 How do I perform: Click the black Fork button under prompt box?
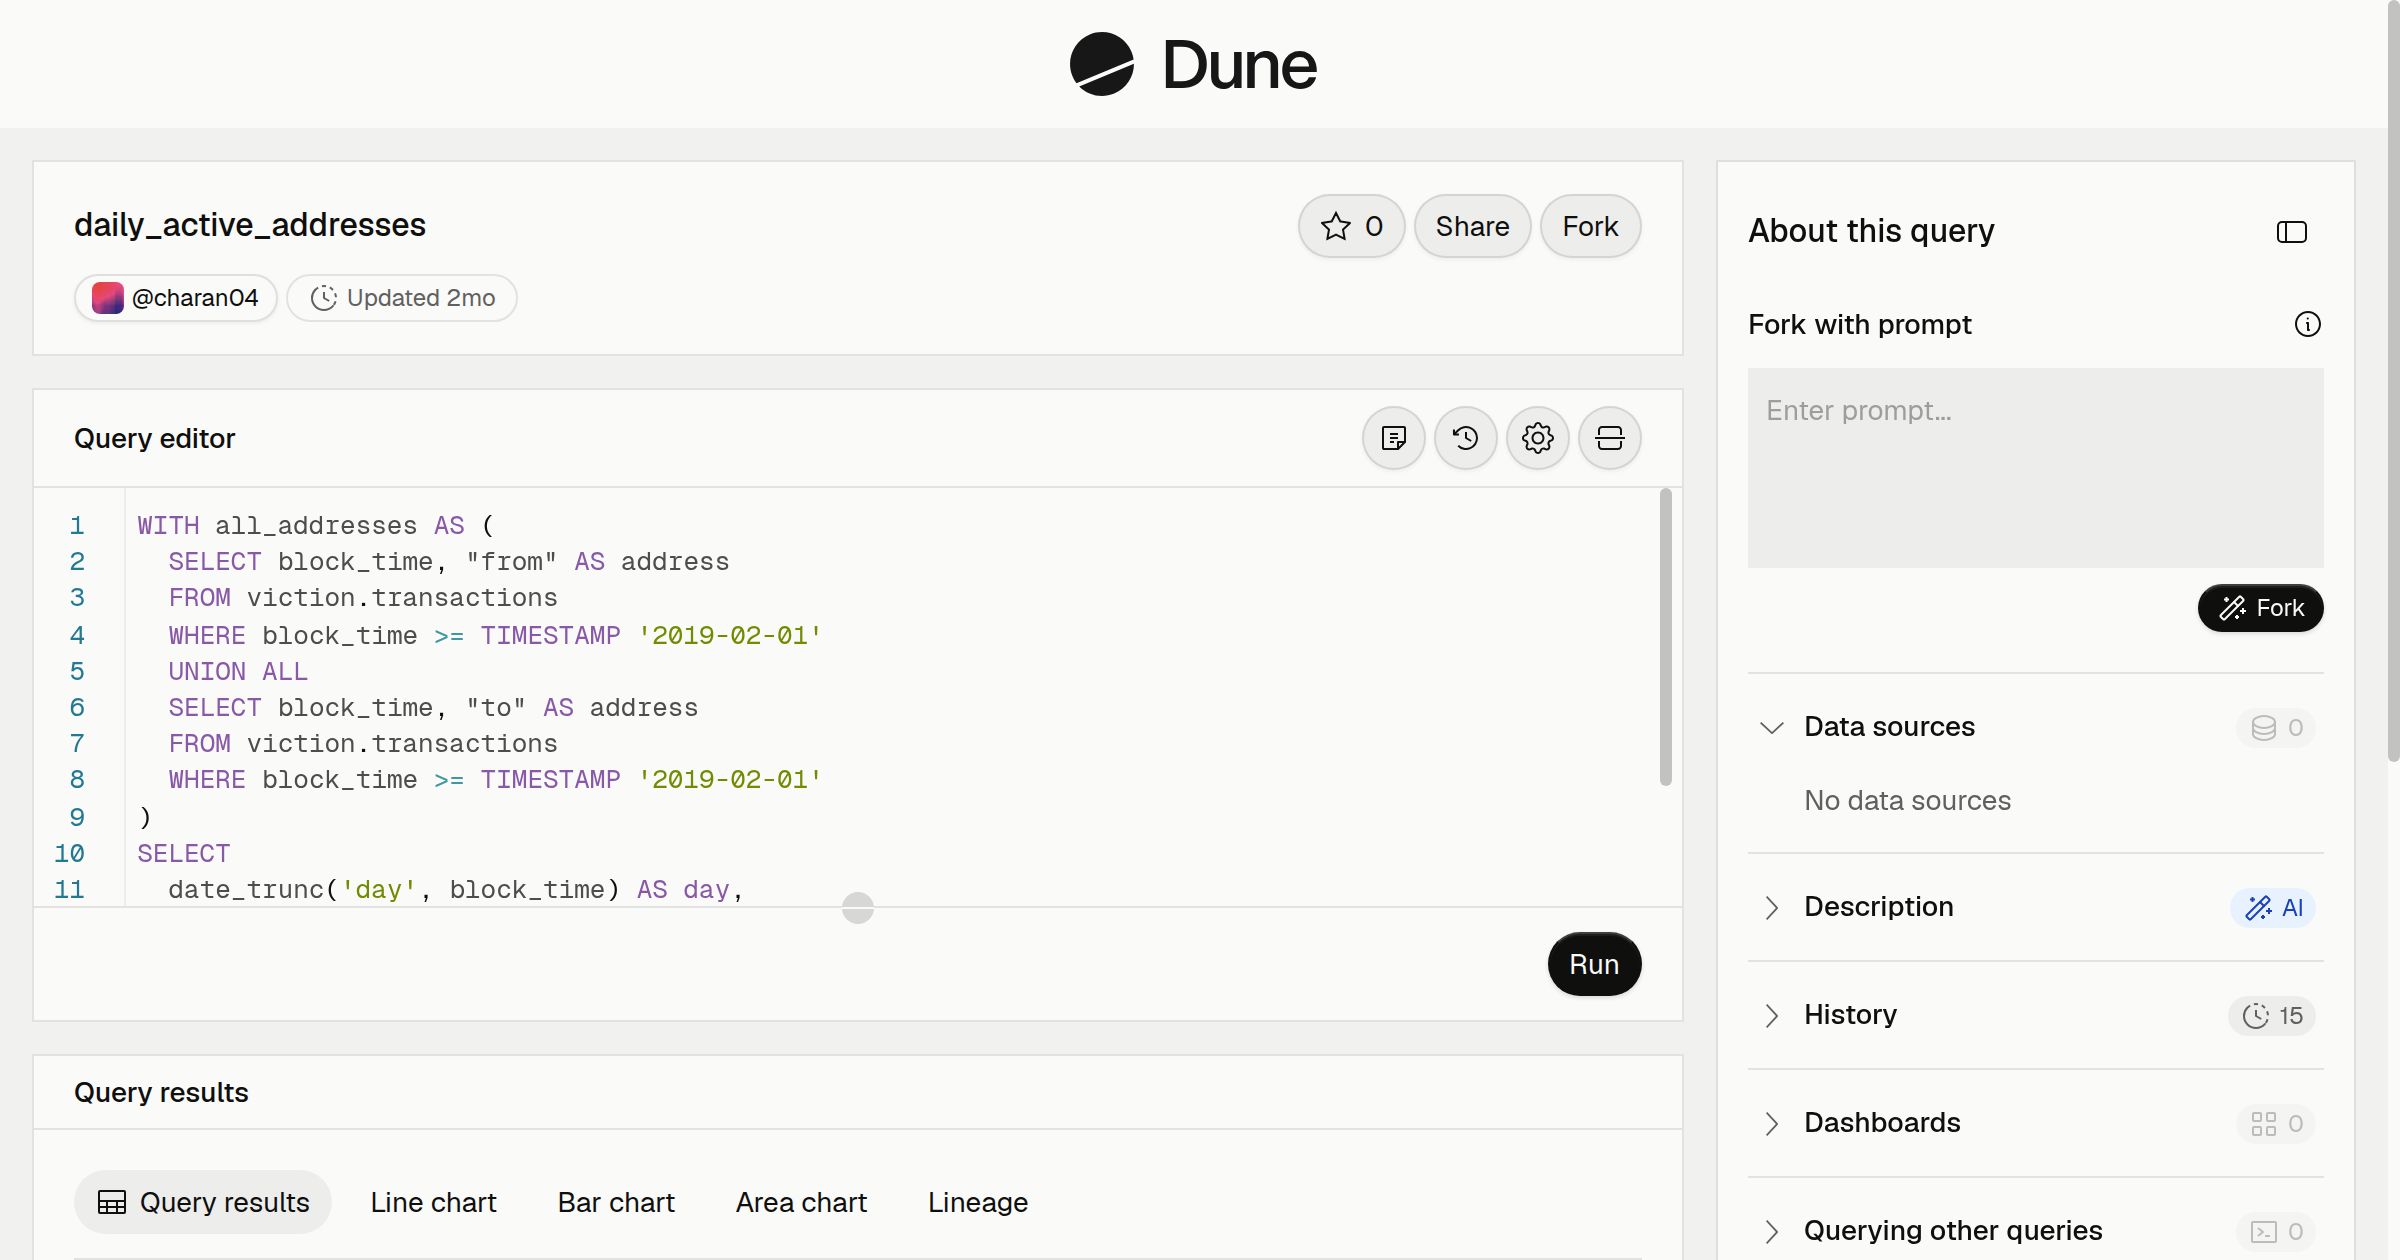click(2260, 608)
